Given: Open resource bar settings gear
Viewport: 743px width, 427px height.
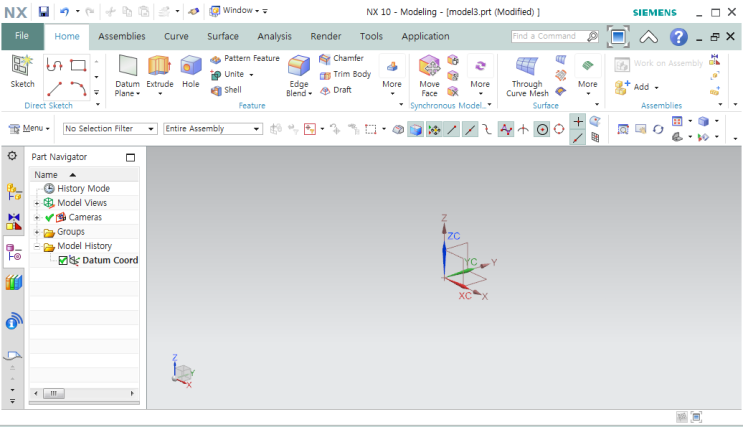Looking at the screenshot, I should click(x=12, y=156).
